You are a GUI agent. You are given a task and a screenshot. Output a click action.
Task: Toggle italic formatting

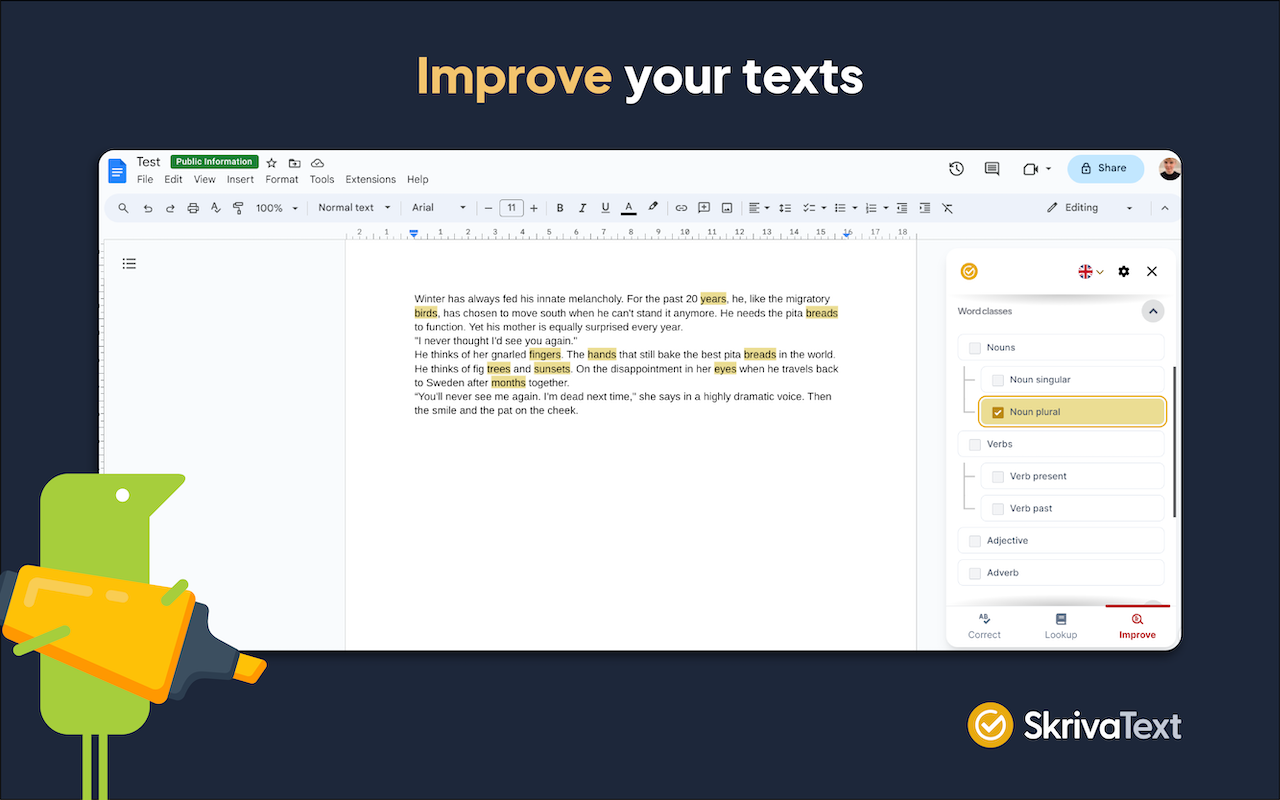point(583,208)
